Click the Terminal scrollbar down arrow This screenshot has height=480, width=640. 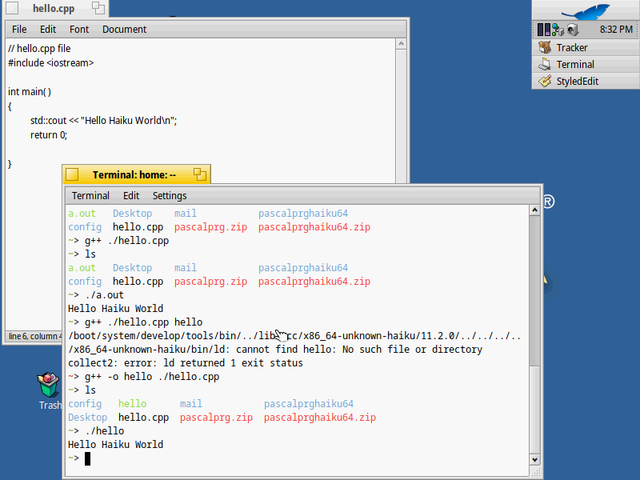point(535,460)
